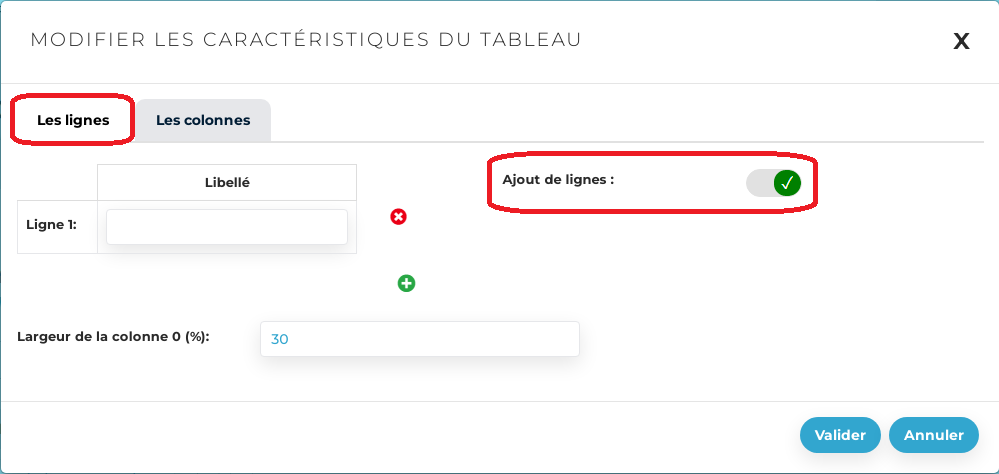Click the value 30 in the width field
This screenshot has height=474, width=999.
[280, 340]
